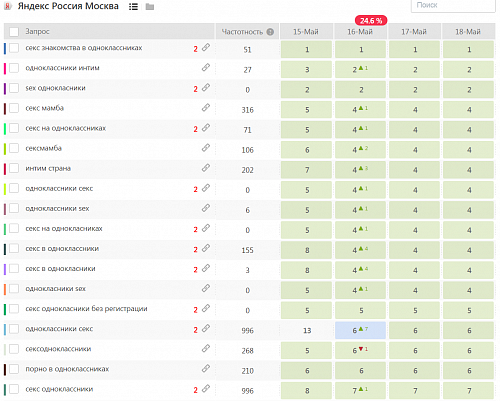Click frequency value 202

click(x=247, y=170)
